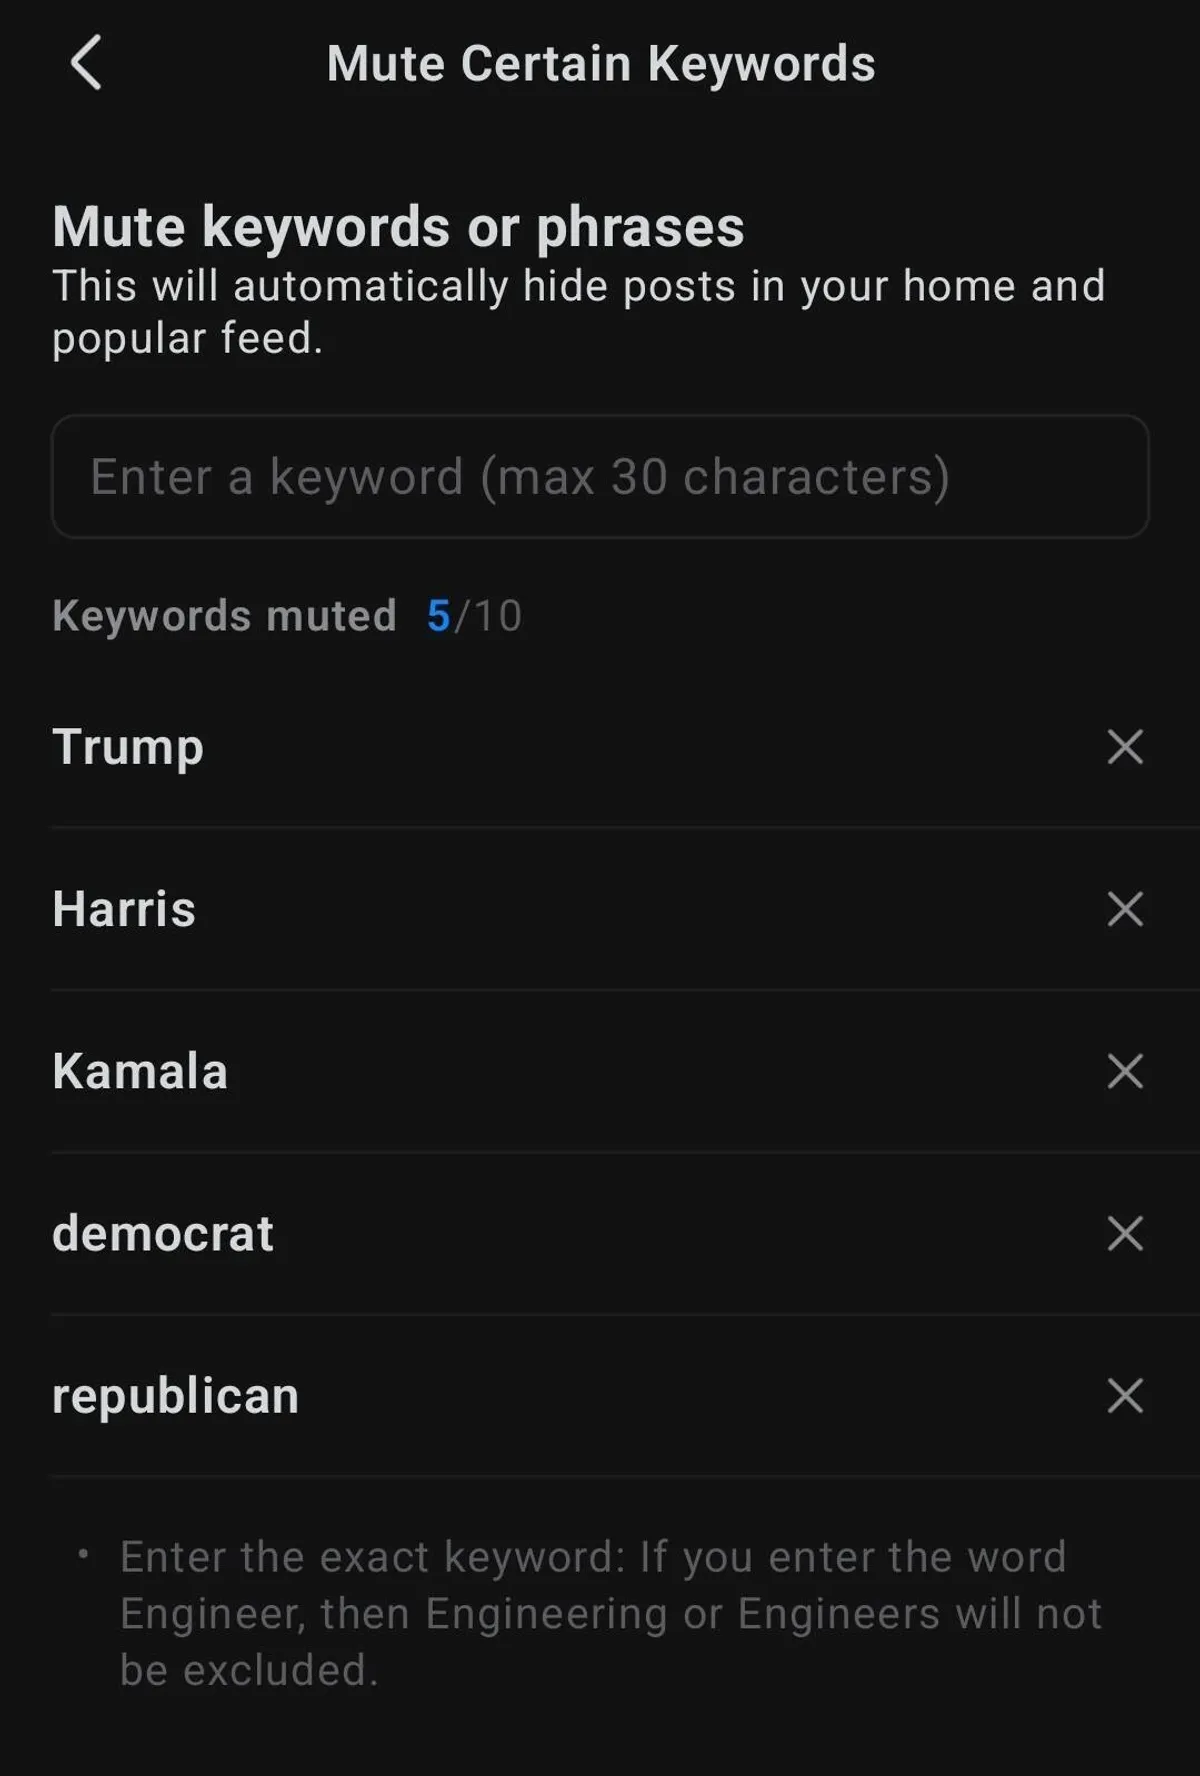Click the blue 5 count indicator
Viewport: 1200px width, 1776px height.
438,616
